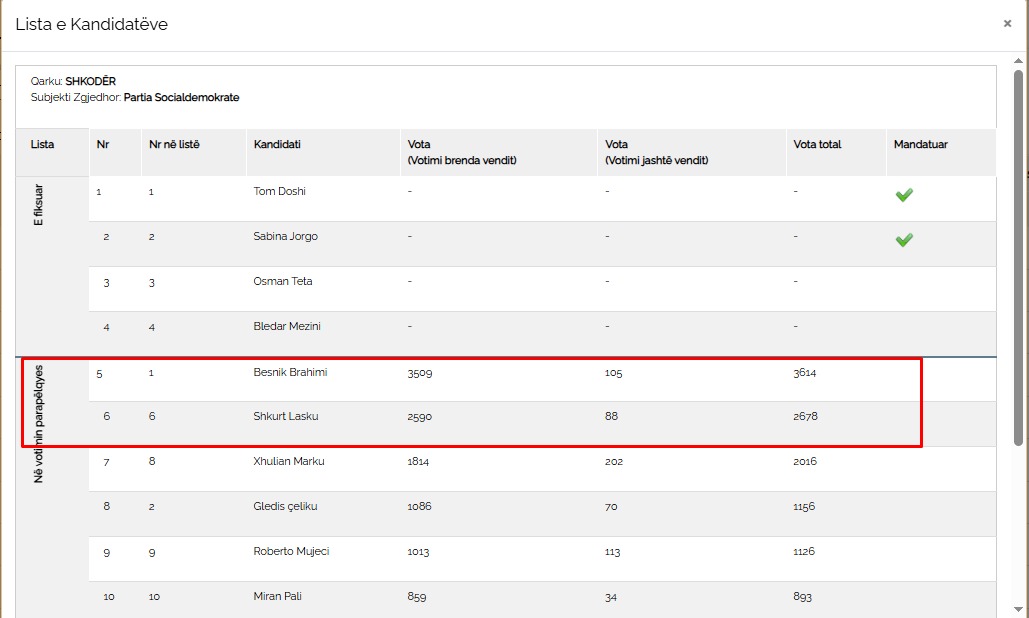Image resolution: width=1029 pixels, height=618 pixels.
Task: Click total votes 3614 for Besnik Brahimi
Action: [805, 372]
